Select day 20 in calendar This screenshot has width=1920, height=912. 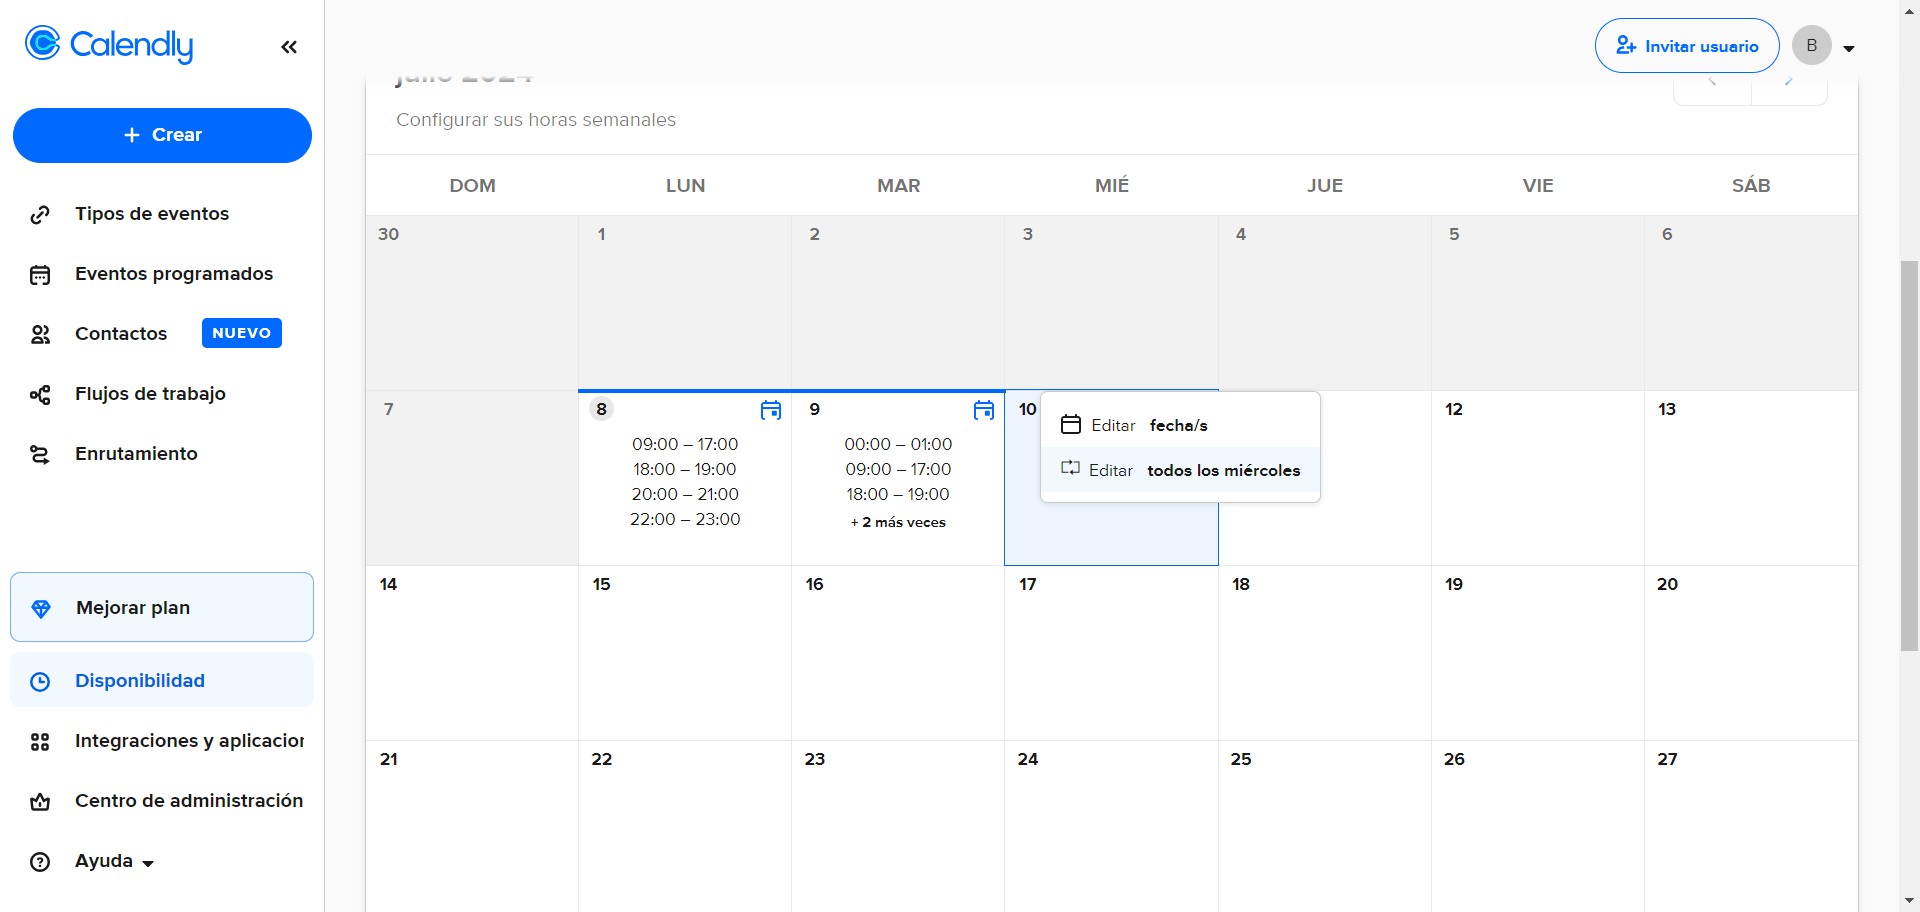1751,653
